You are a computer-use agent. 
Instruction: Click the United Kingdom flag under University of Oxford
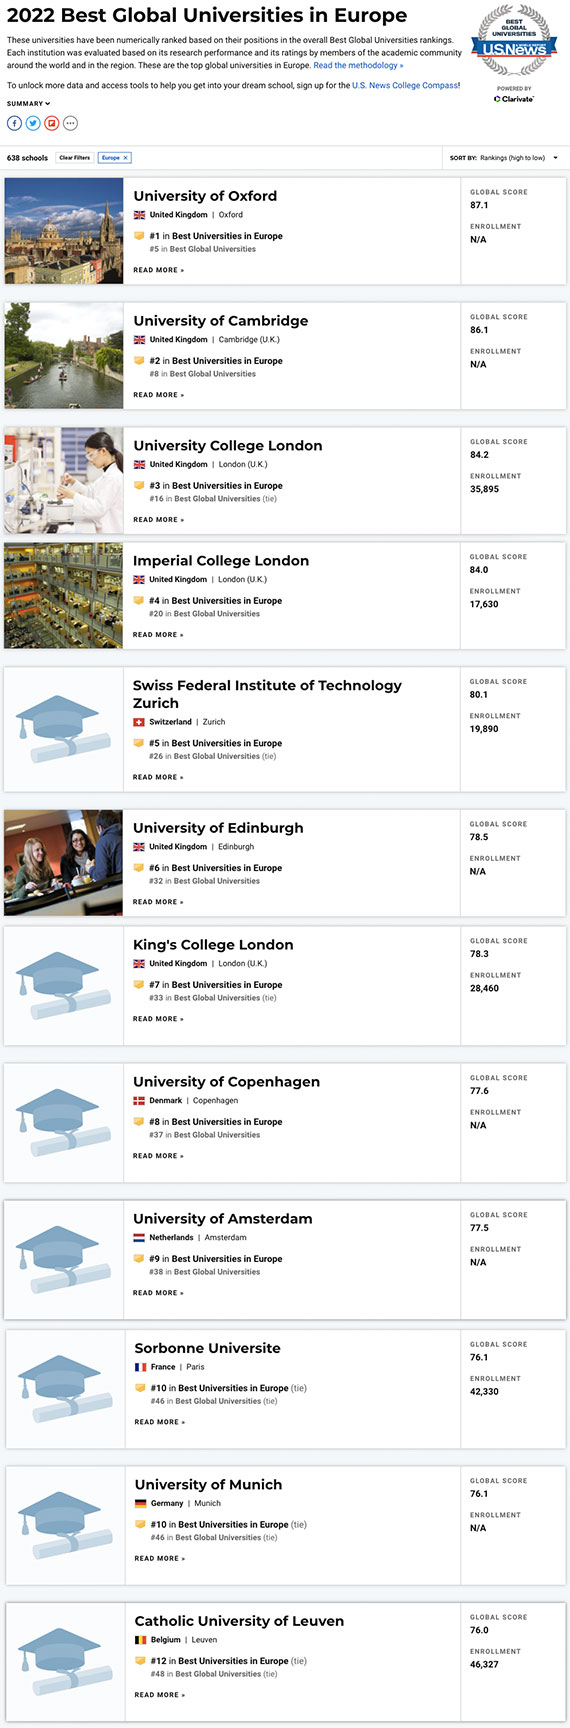click(x=139, y=215)
